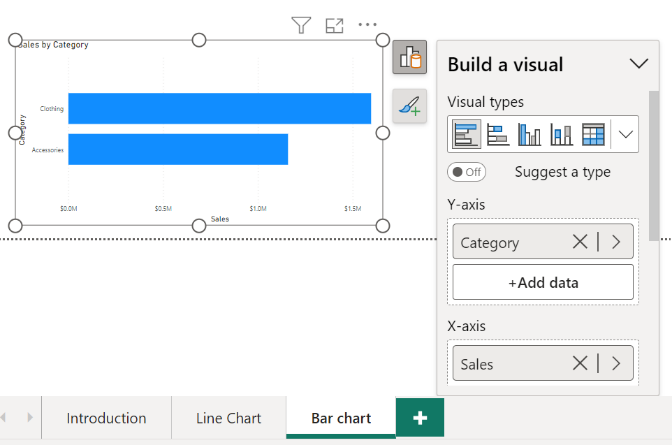Switch to the Line Chart tab
This screenshot has width=672, height=445.
click(x=228, y=418)
